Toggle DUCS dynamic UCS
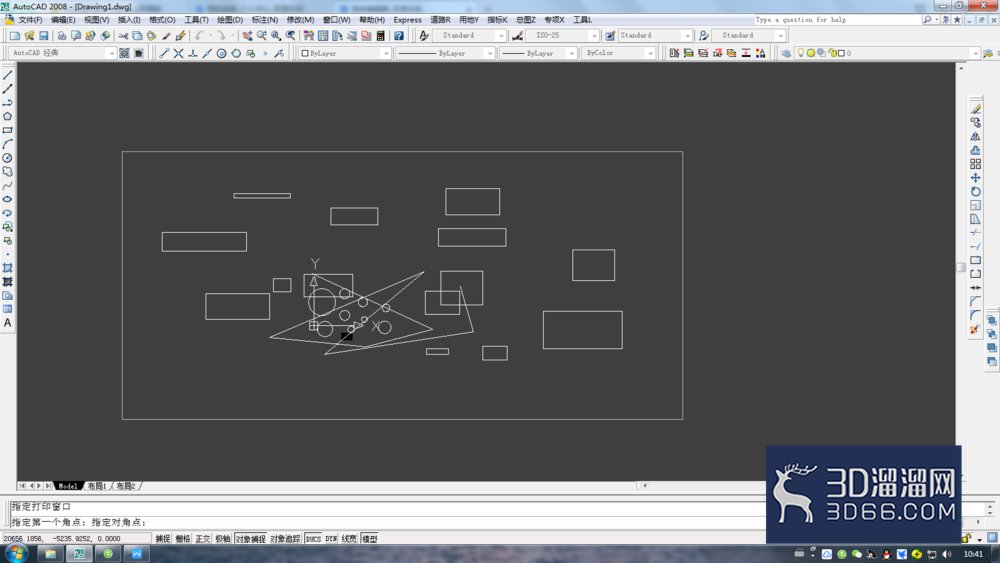Image resolution: width=1000 pixels, height=563 pixels. tap(313, 539)
